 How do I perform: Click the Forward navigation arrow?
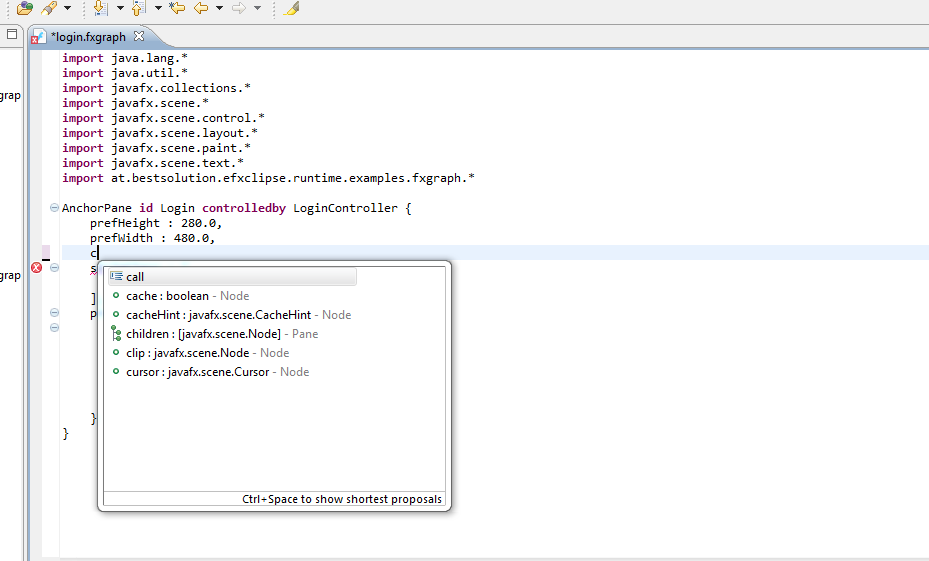(239, 8)
